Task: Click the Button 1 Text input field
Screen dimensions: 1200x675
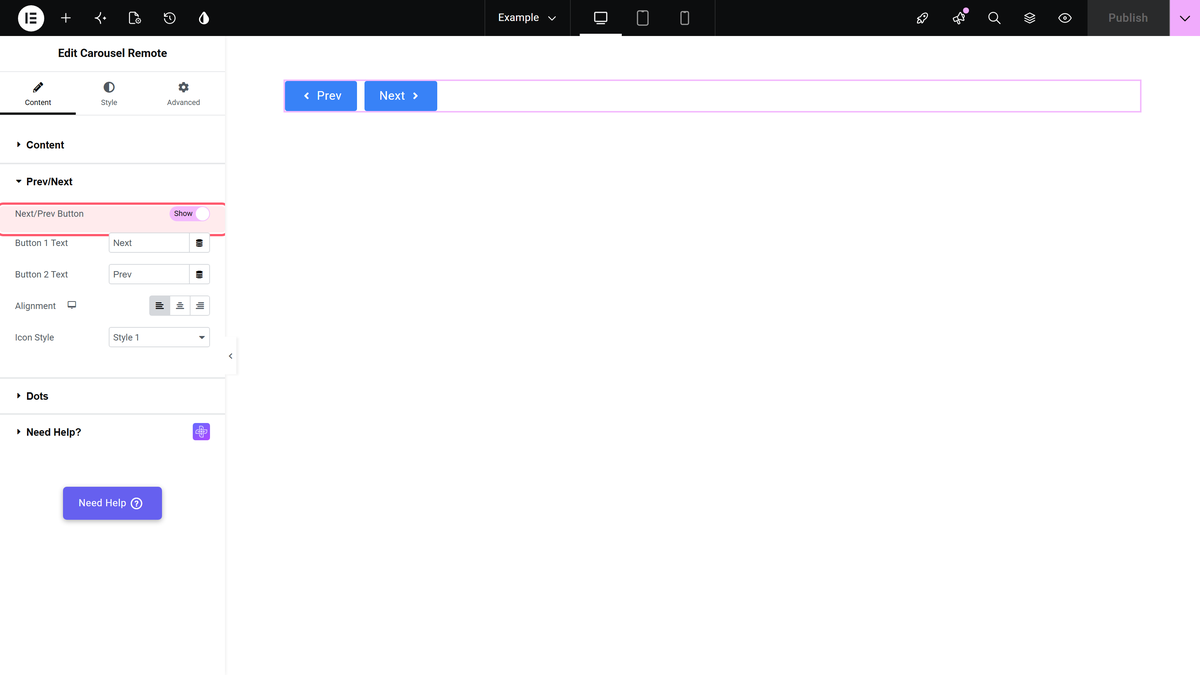Action: (x=149, y=243)
